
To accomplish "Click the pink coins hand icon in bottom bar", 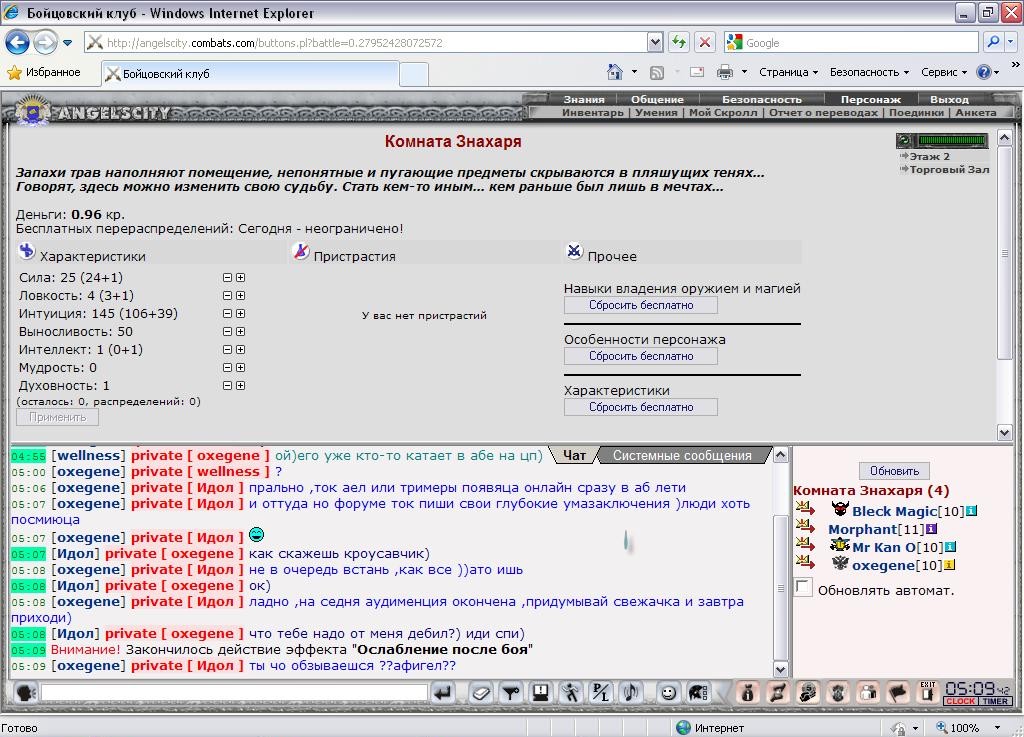I will coord(808,693).
